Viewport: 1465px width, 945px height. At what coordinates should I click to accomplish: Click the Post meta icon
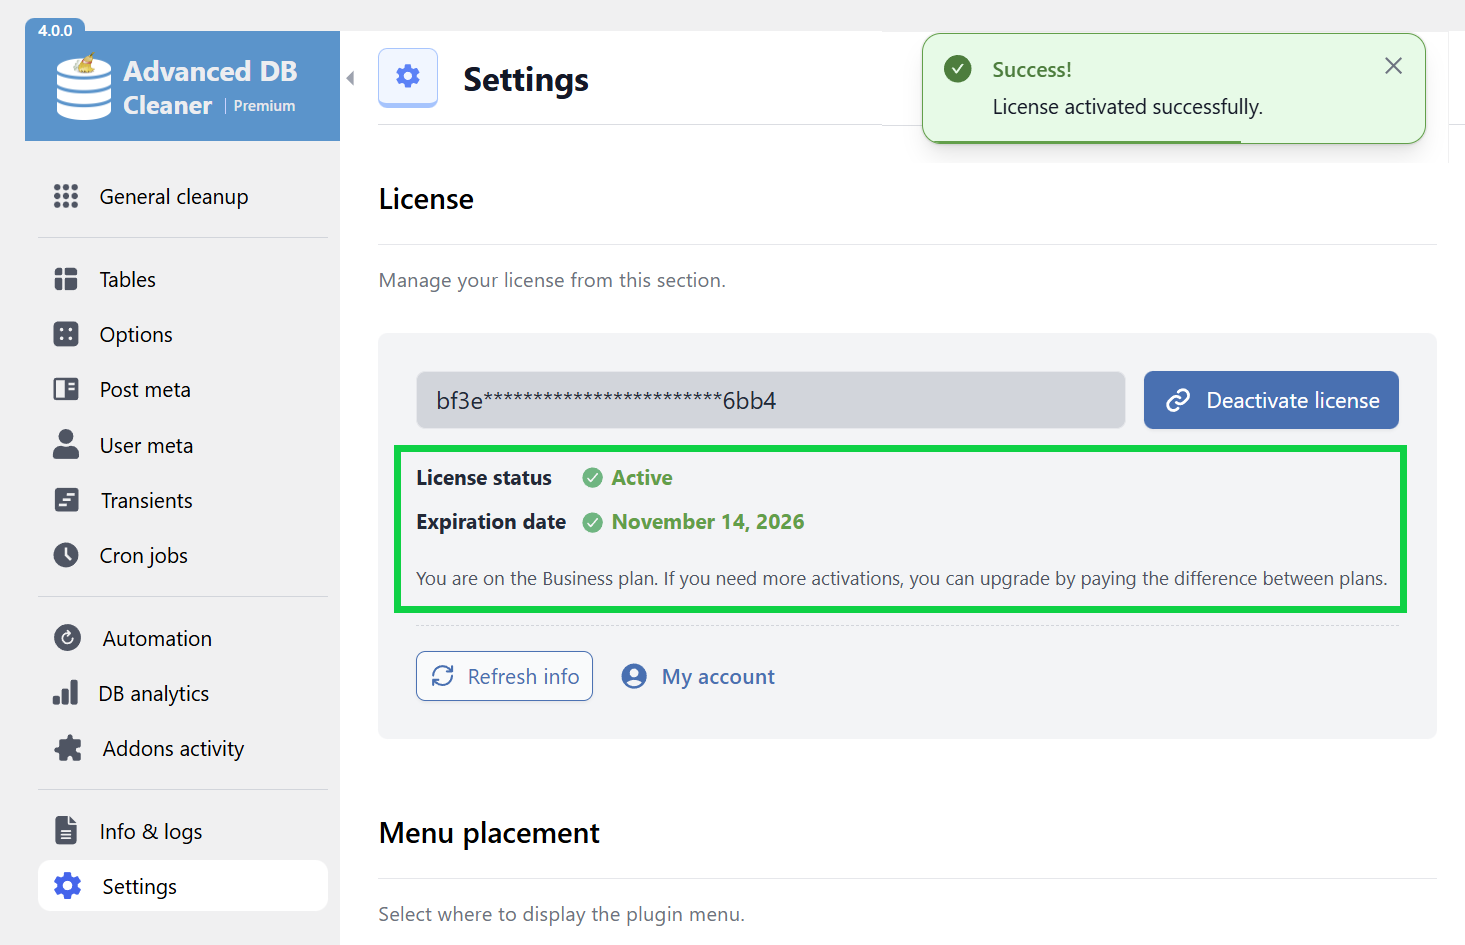click(x=66, y=389)
